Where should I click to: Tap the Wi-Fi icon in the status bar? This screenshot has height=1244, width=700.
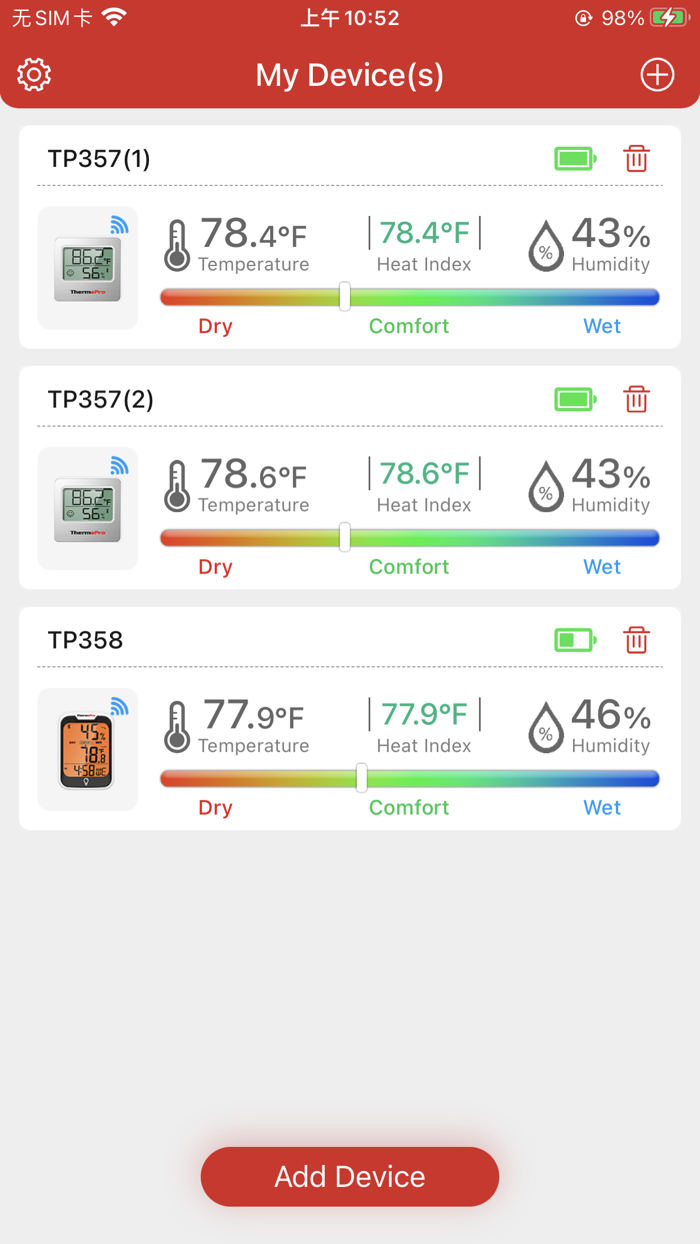click(x=112, y=17)
